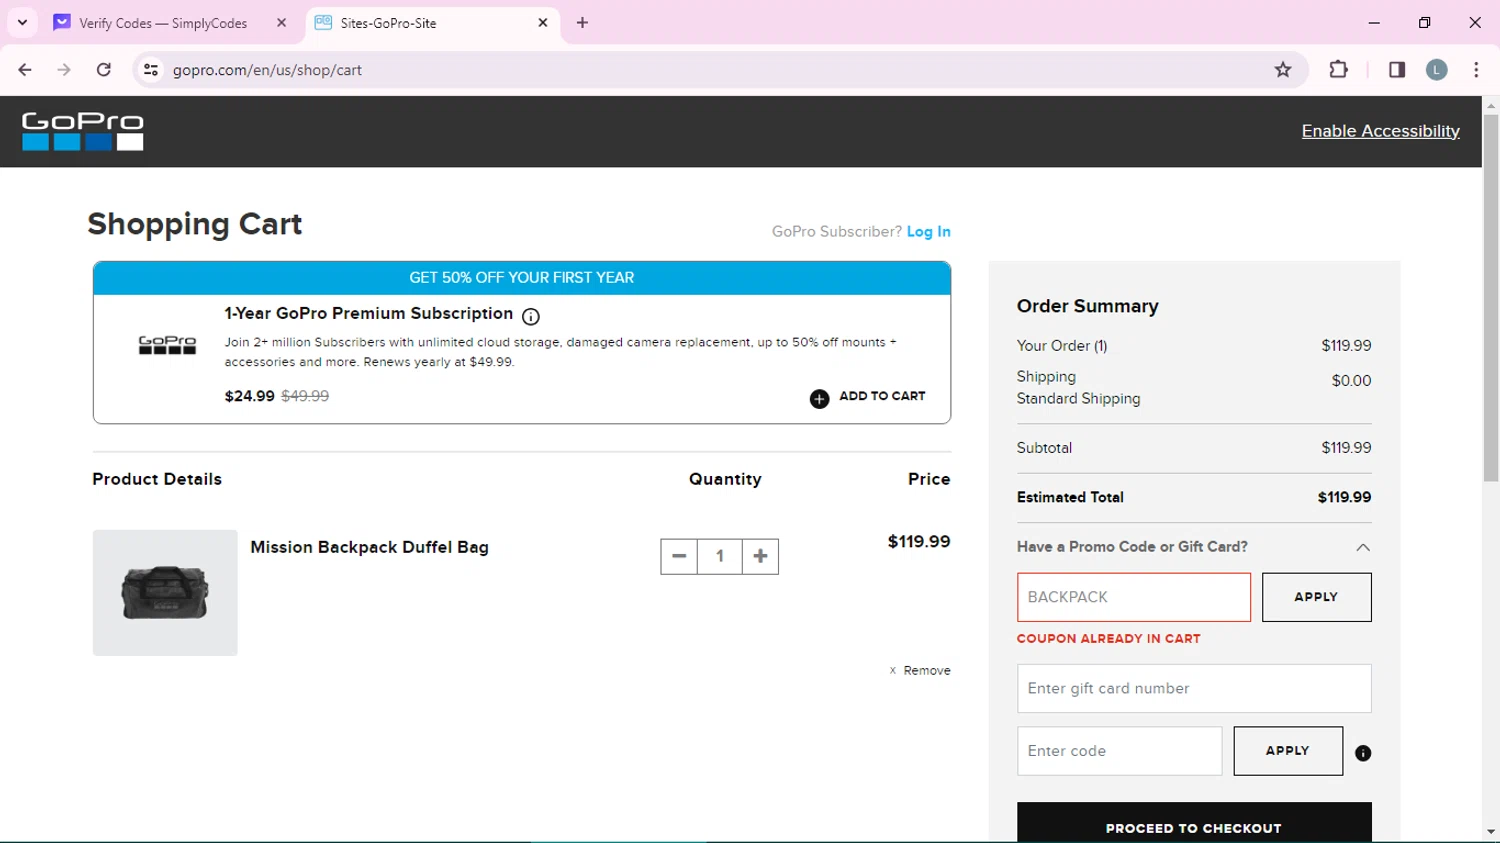Bookmark this page with star icon
The image size is (1500, 843).
(1283, 70)
